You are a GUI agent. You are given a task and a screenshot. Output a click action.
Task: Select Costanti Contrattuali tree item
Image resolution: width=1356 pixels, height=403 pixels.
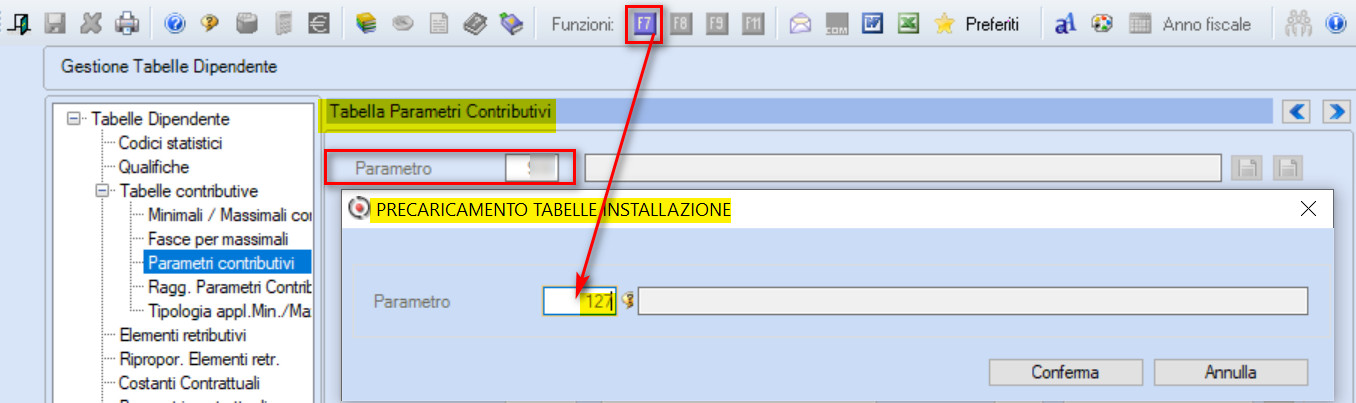[x=189, y=383]
